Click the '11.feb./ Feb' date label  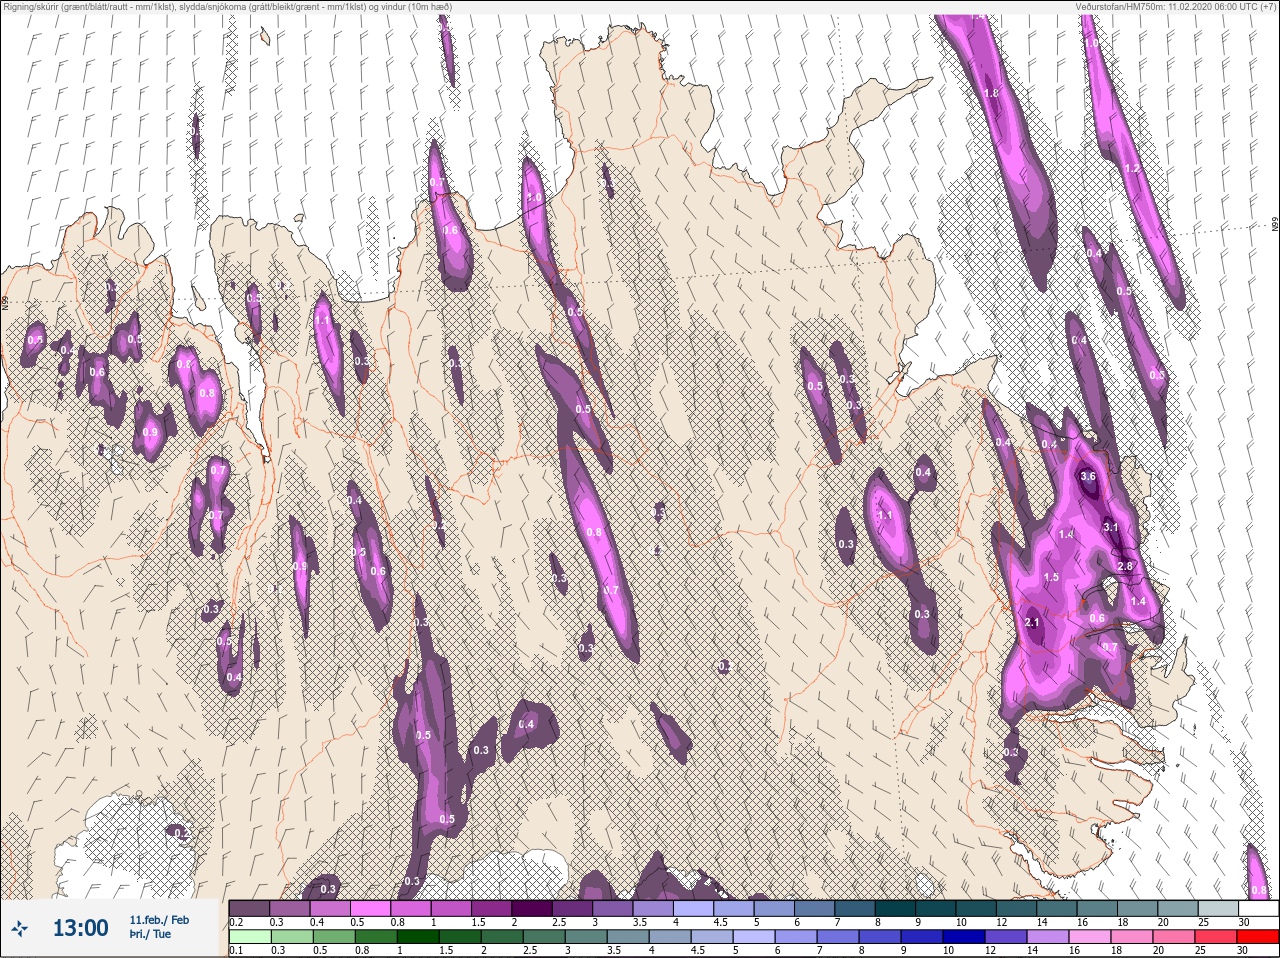click(x=159, y=920)
